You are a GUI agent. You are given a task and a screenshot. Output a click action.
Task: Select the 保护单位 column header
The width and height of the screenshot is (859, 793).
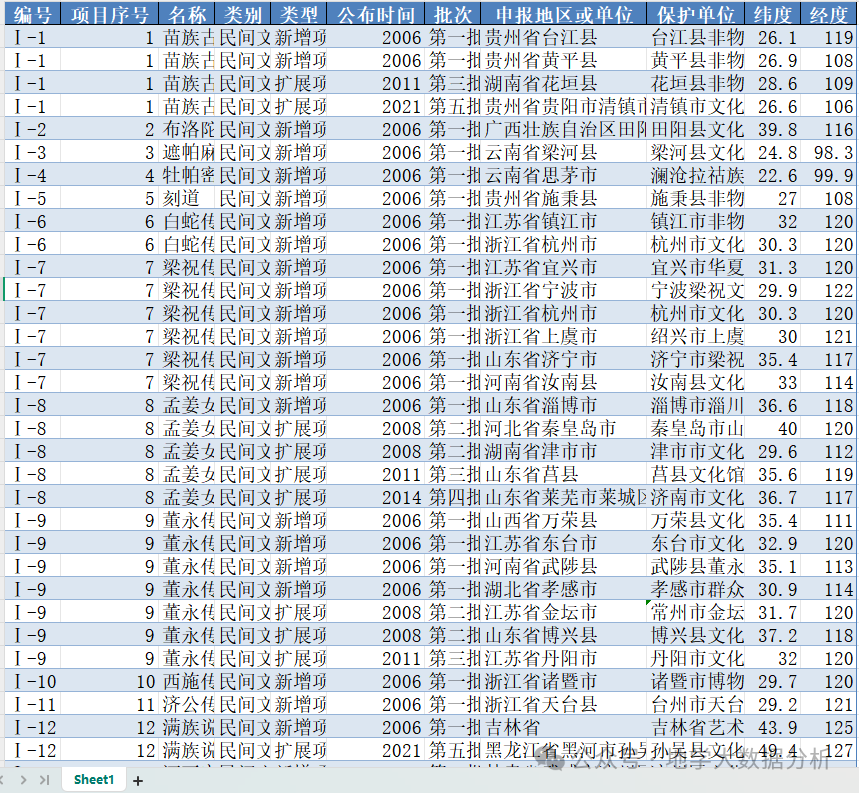pyautogui.click(x=695, y=14)
